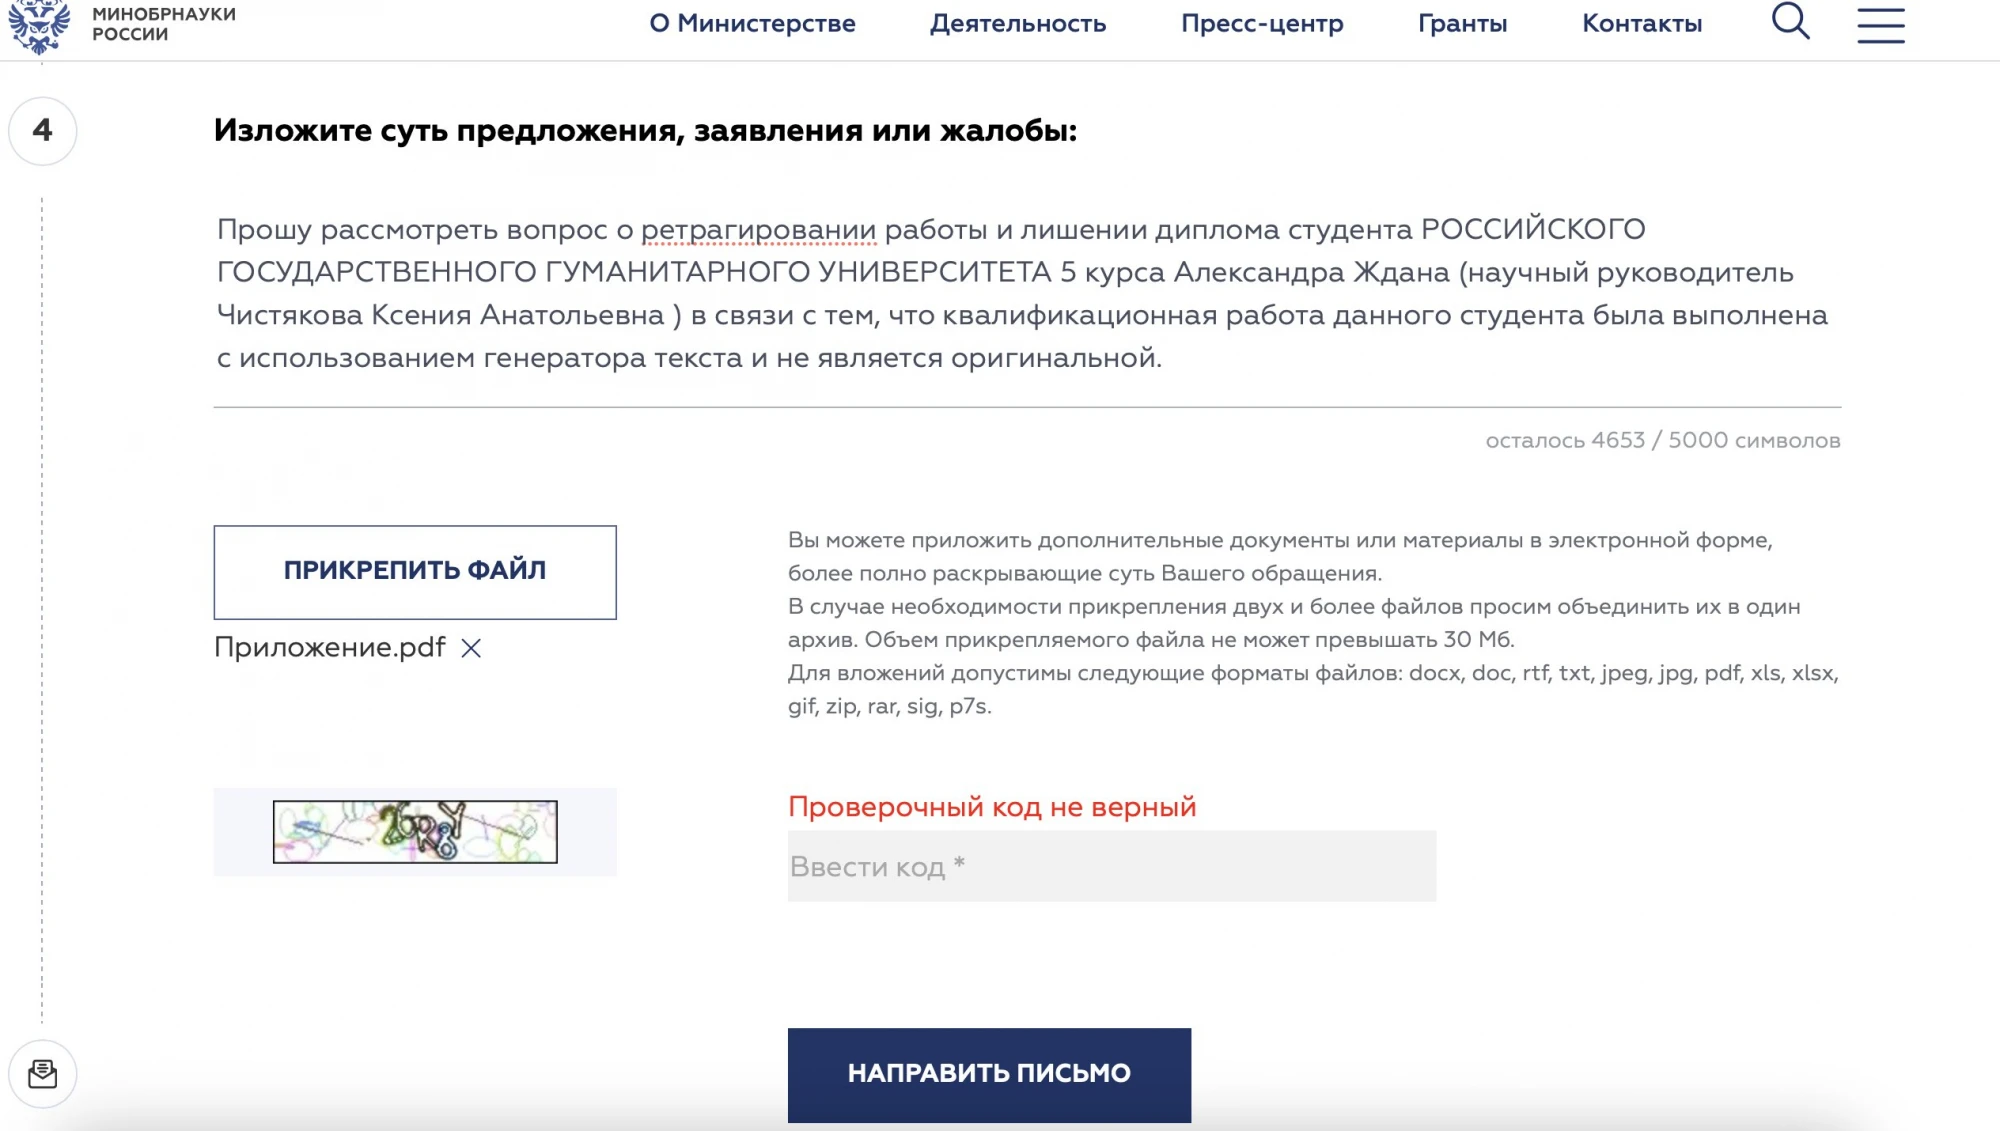Click the mail envelope icon at bottom left
Screen dimensions: 2000x1131
click(43, 1074)
